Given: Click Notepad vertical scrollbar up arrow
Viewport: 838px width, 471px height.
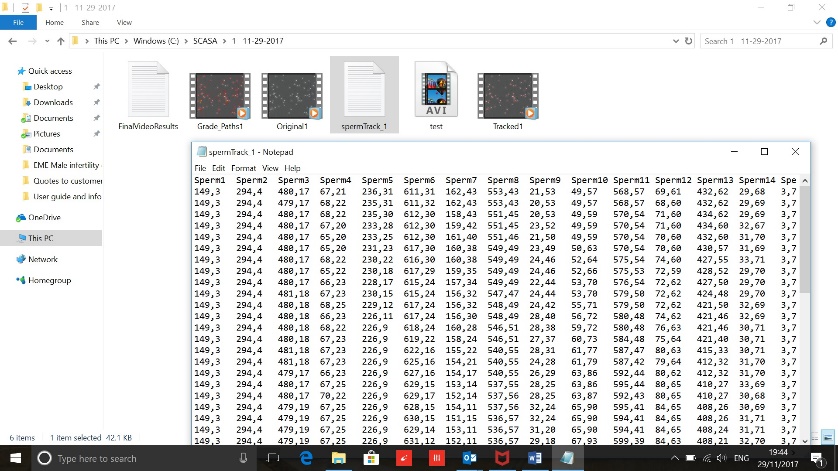Looking at the screenshot, I should 805,181.
